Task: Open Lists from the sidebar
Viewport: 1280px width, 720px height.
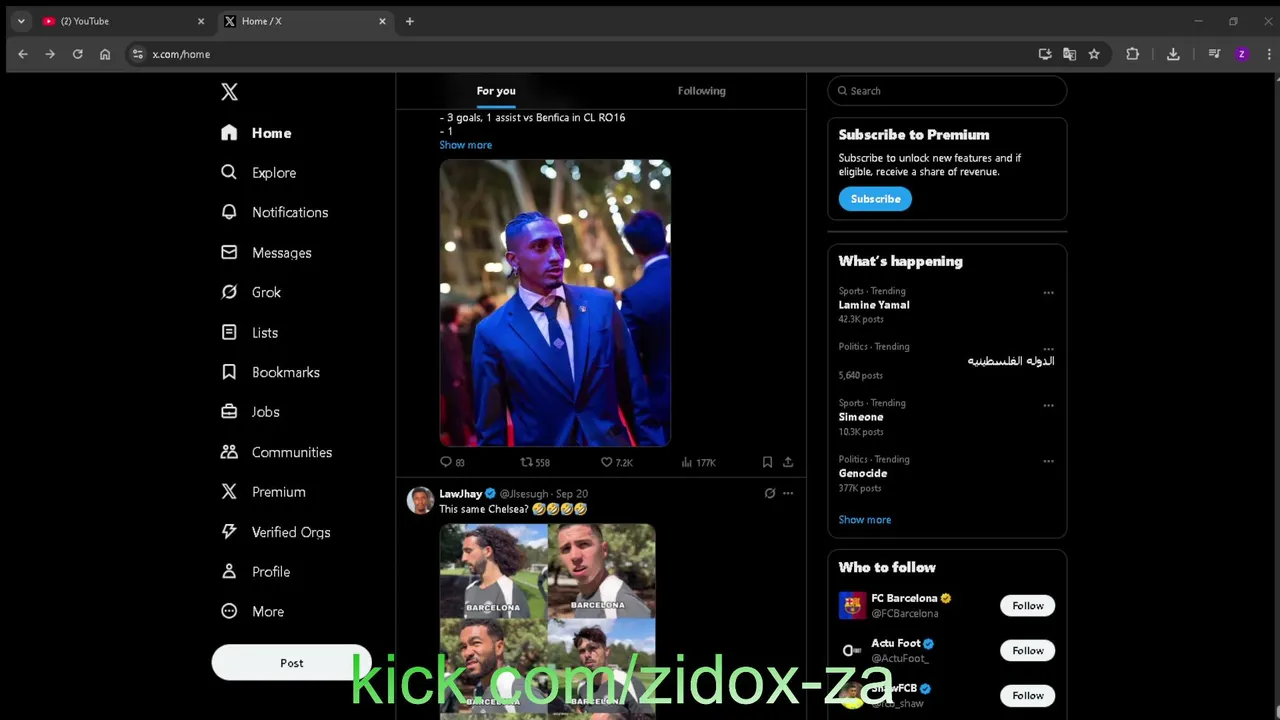Action: click(250, 333)
